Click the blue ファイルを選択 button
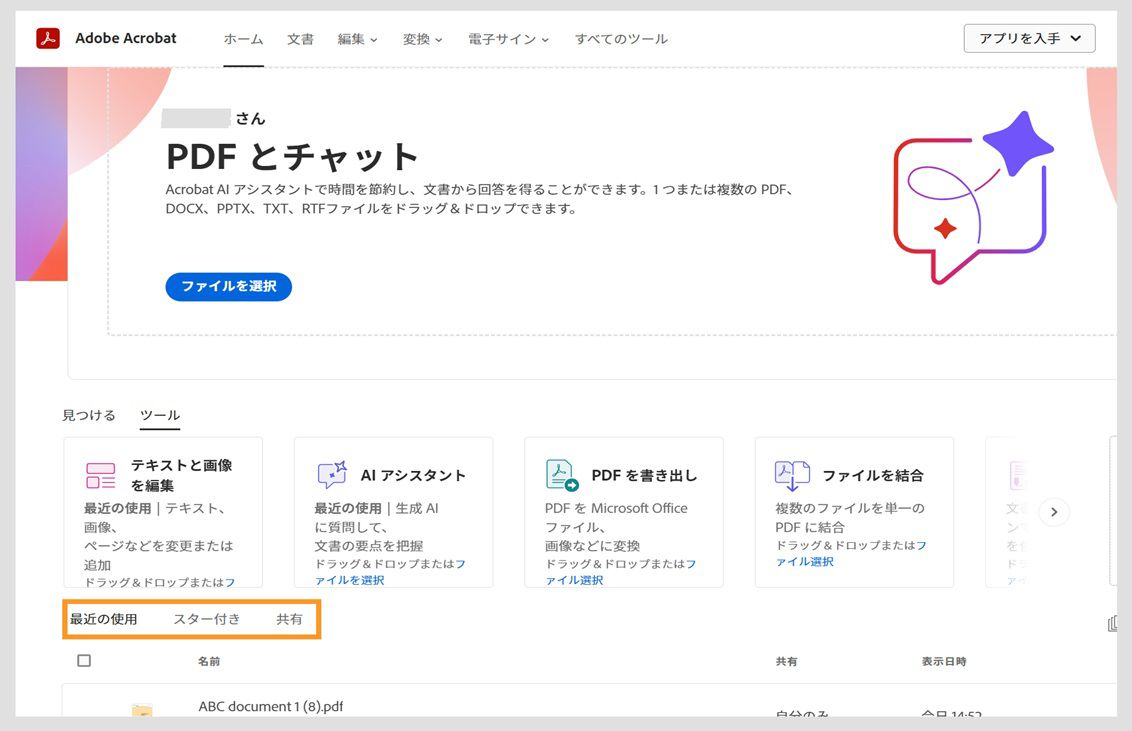The height and width of the screenshot is (731, 1132). (x=228, y=287)
